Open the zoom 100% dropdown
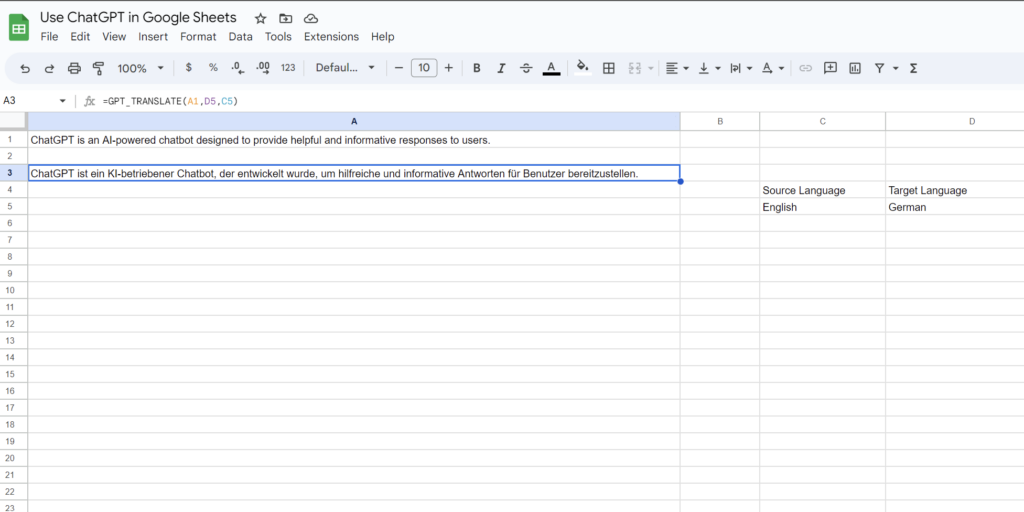This screenshot has width=1024, height=512. tap(138, 68)
